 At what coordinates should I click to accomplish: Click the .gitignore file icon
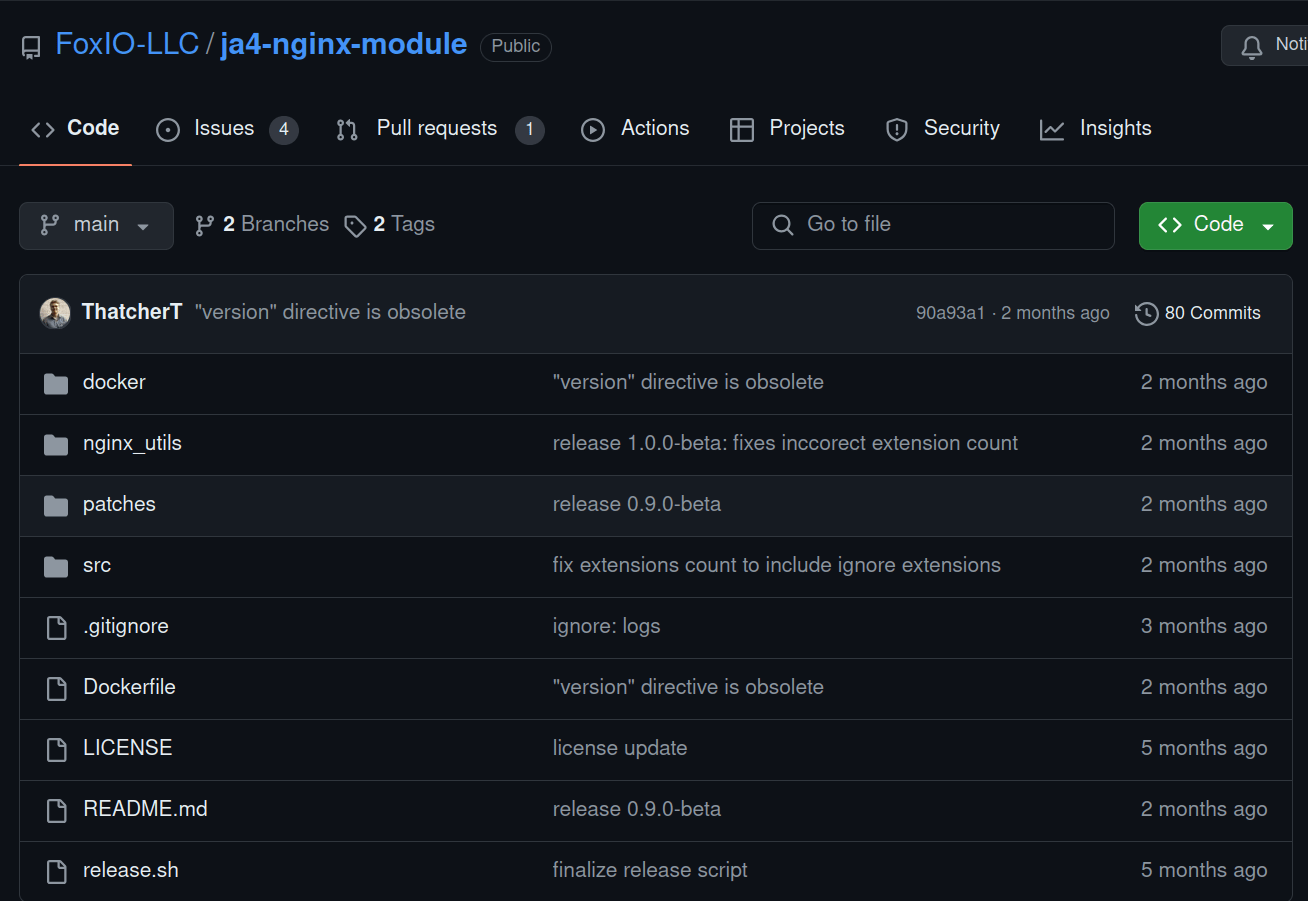[x=56, y=627]
